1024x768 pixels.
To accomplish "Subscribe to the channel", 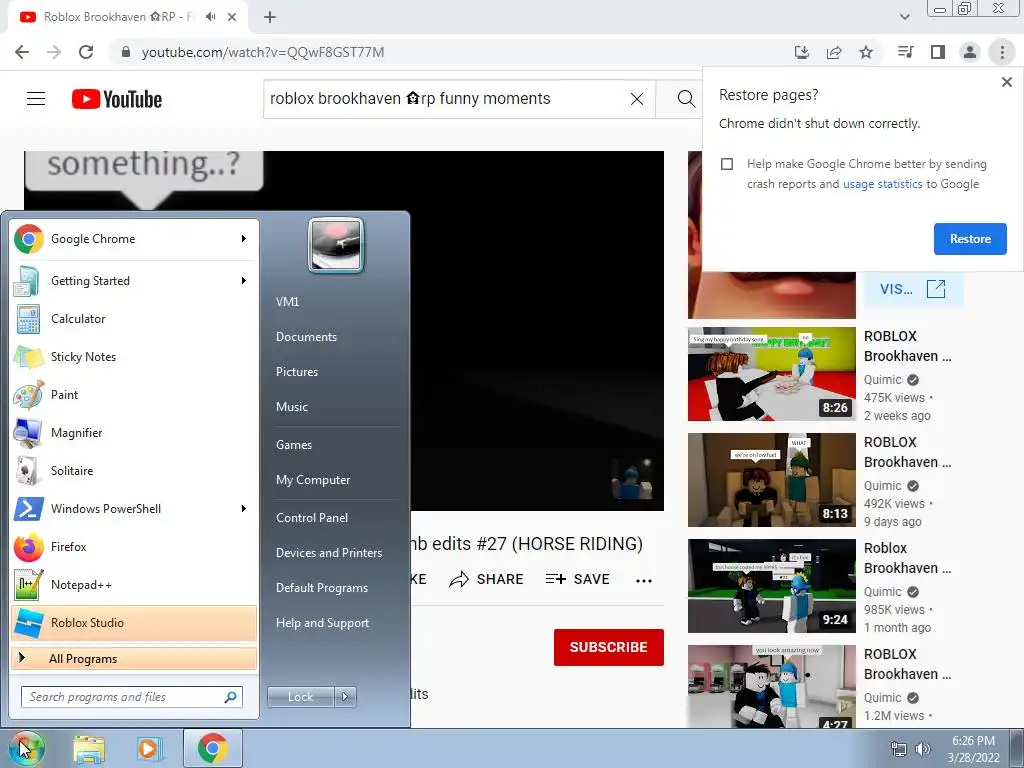I will (x=609, y=647).
